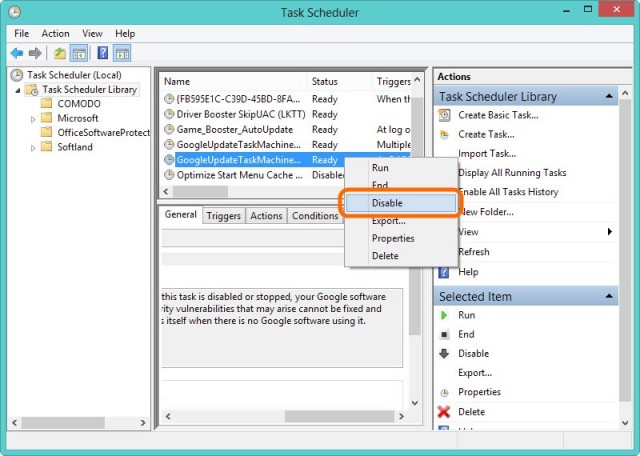Choose Run from the context menu
The width and height of the screenshot is (640, 456).
coord(401,168)
